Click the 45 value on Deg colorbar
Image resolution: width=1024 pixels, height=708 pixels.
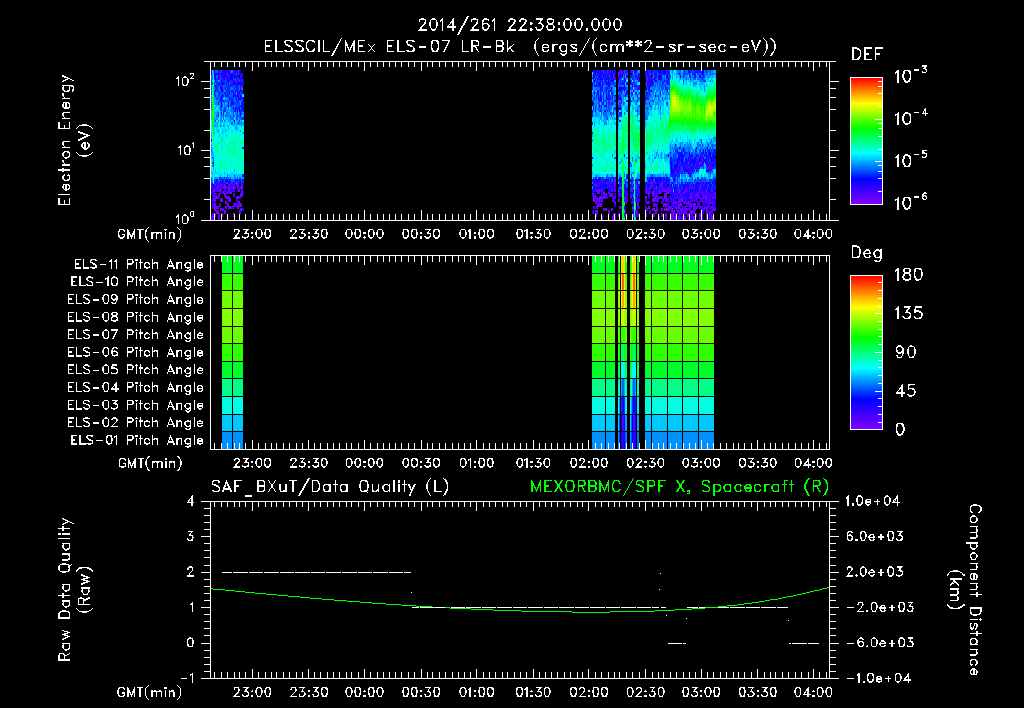pos(906,391)
